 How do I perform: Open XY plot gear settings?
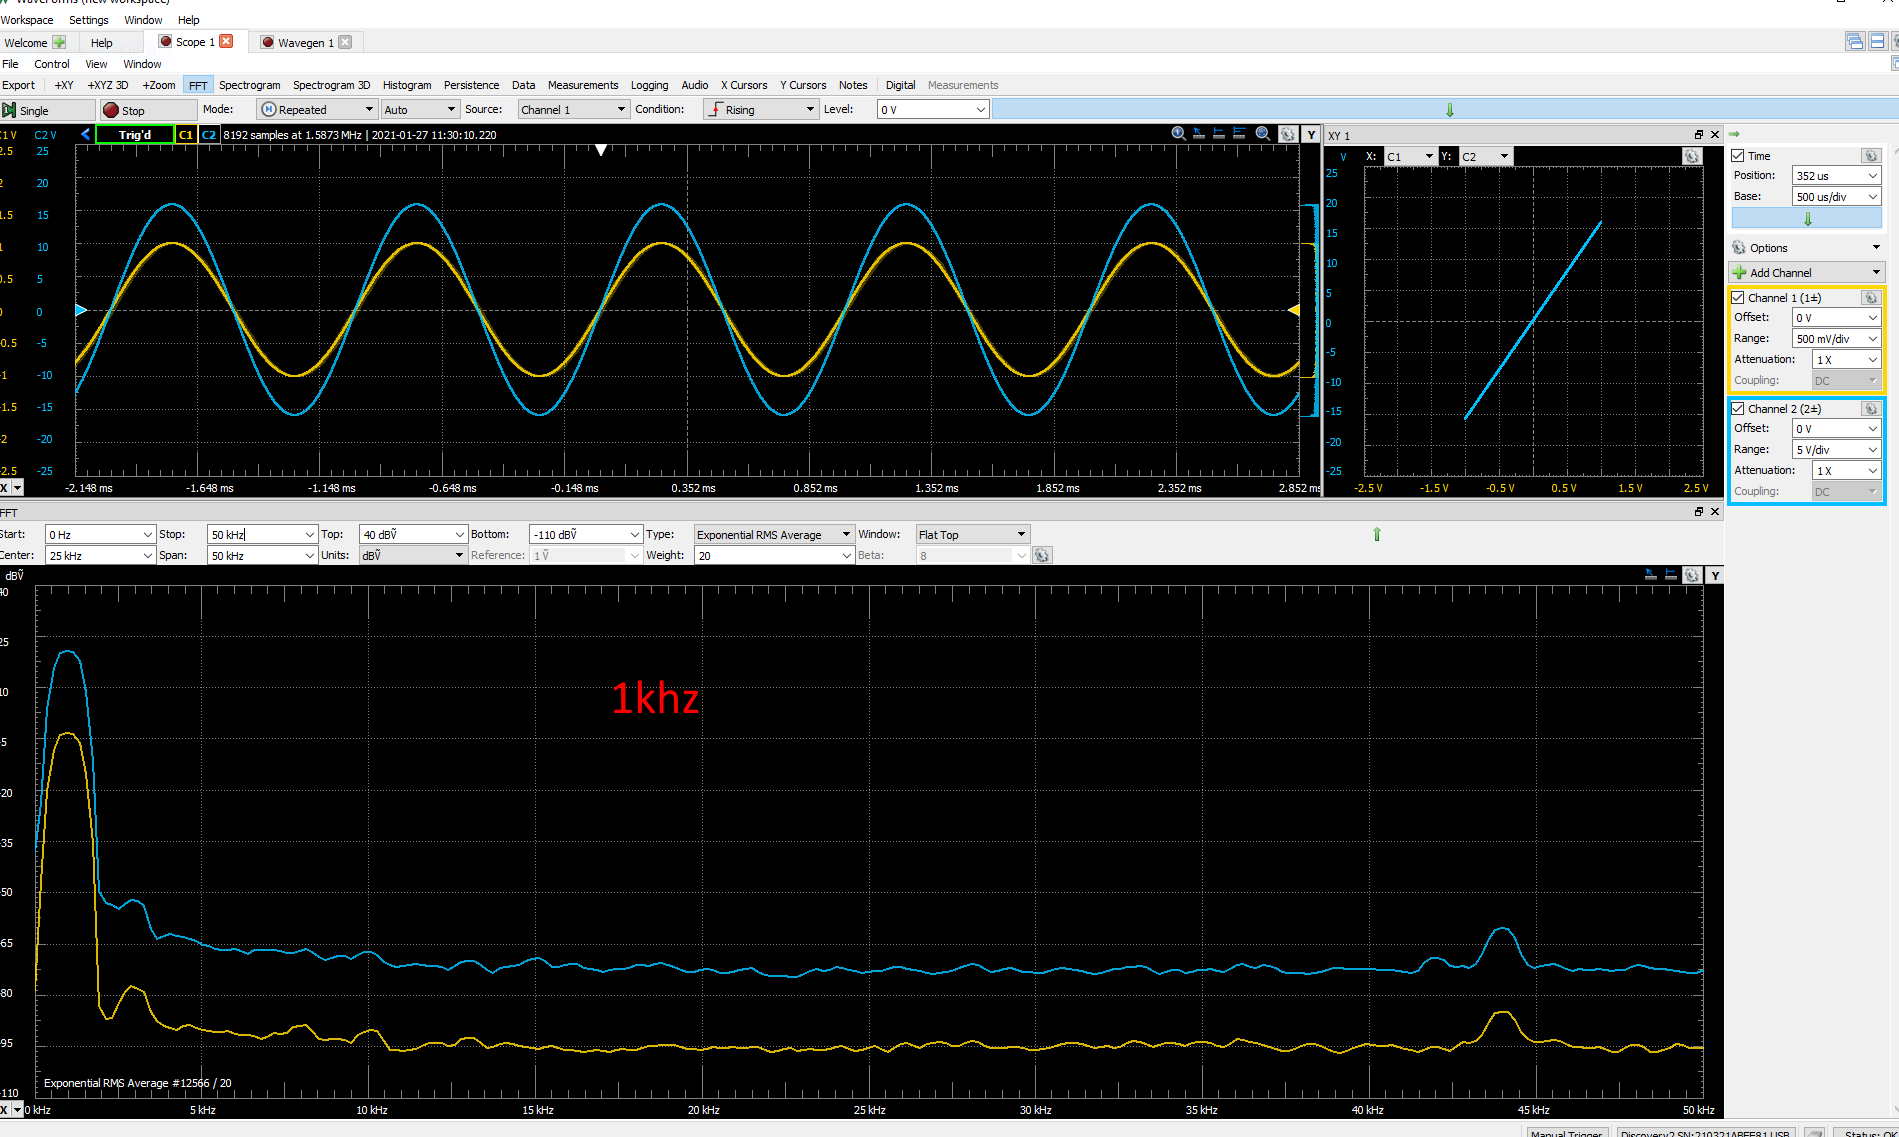[1691, 156]
